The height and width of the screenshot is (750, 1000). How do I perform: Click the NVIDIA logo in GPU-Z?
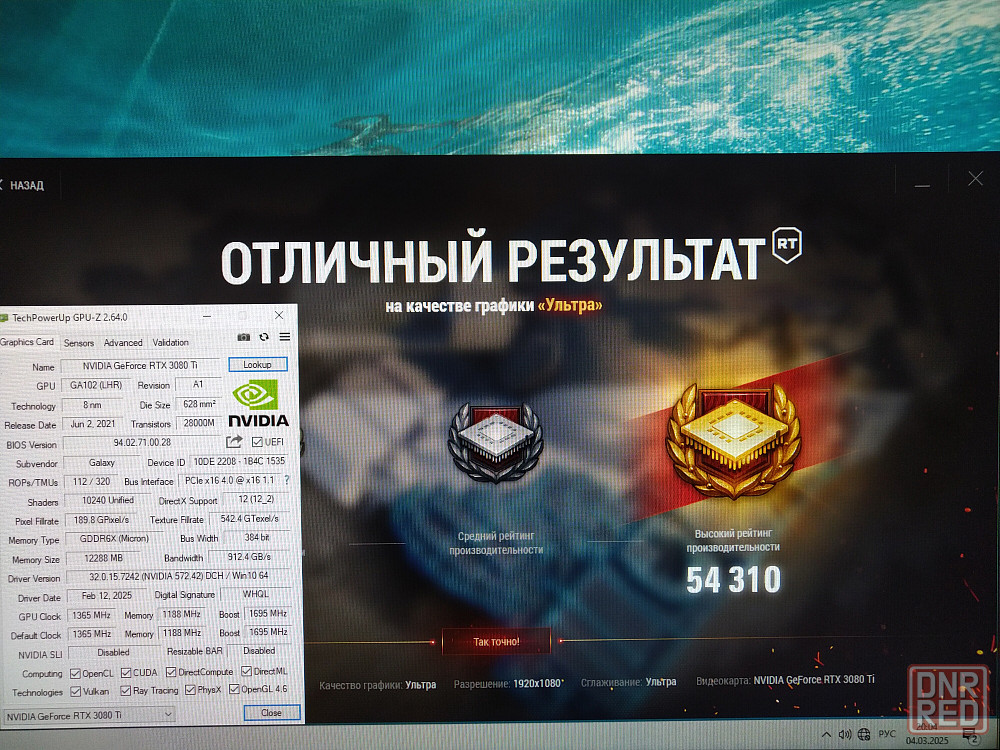tap(258, 403)
